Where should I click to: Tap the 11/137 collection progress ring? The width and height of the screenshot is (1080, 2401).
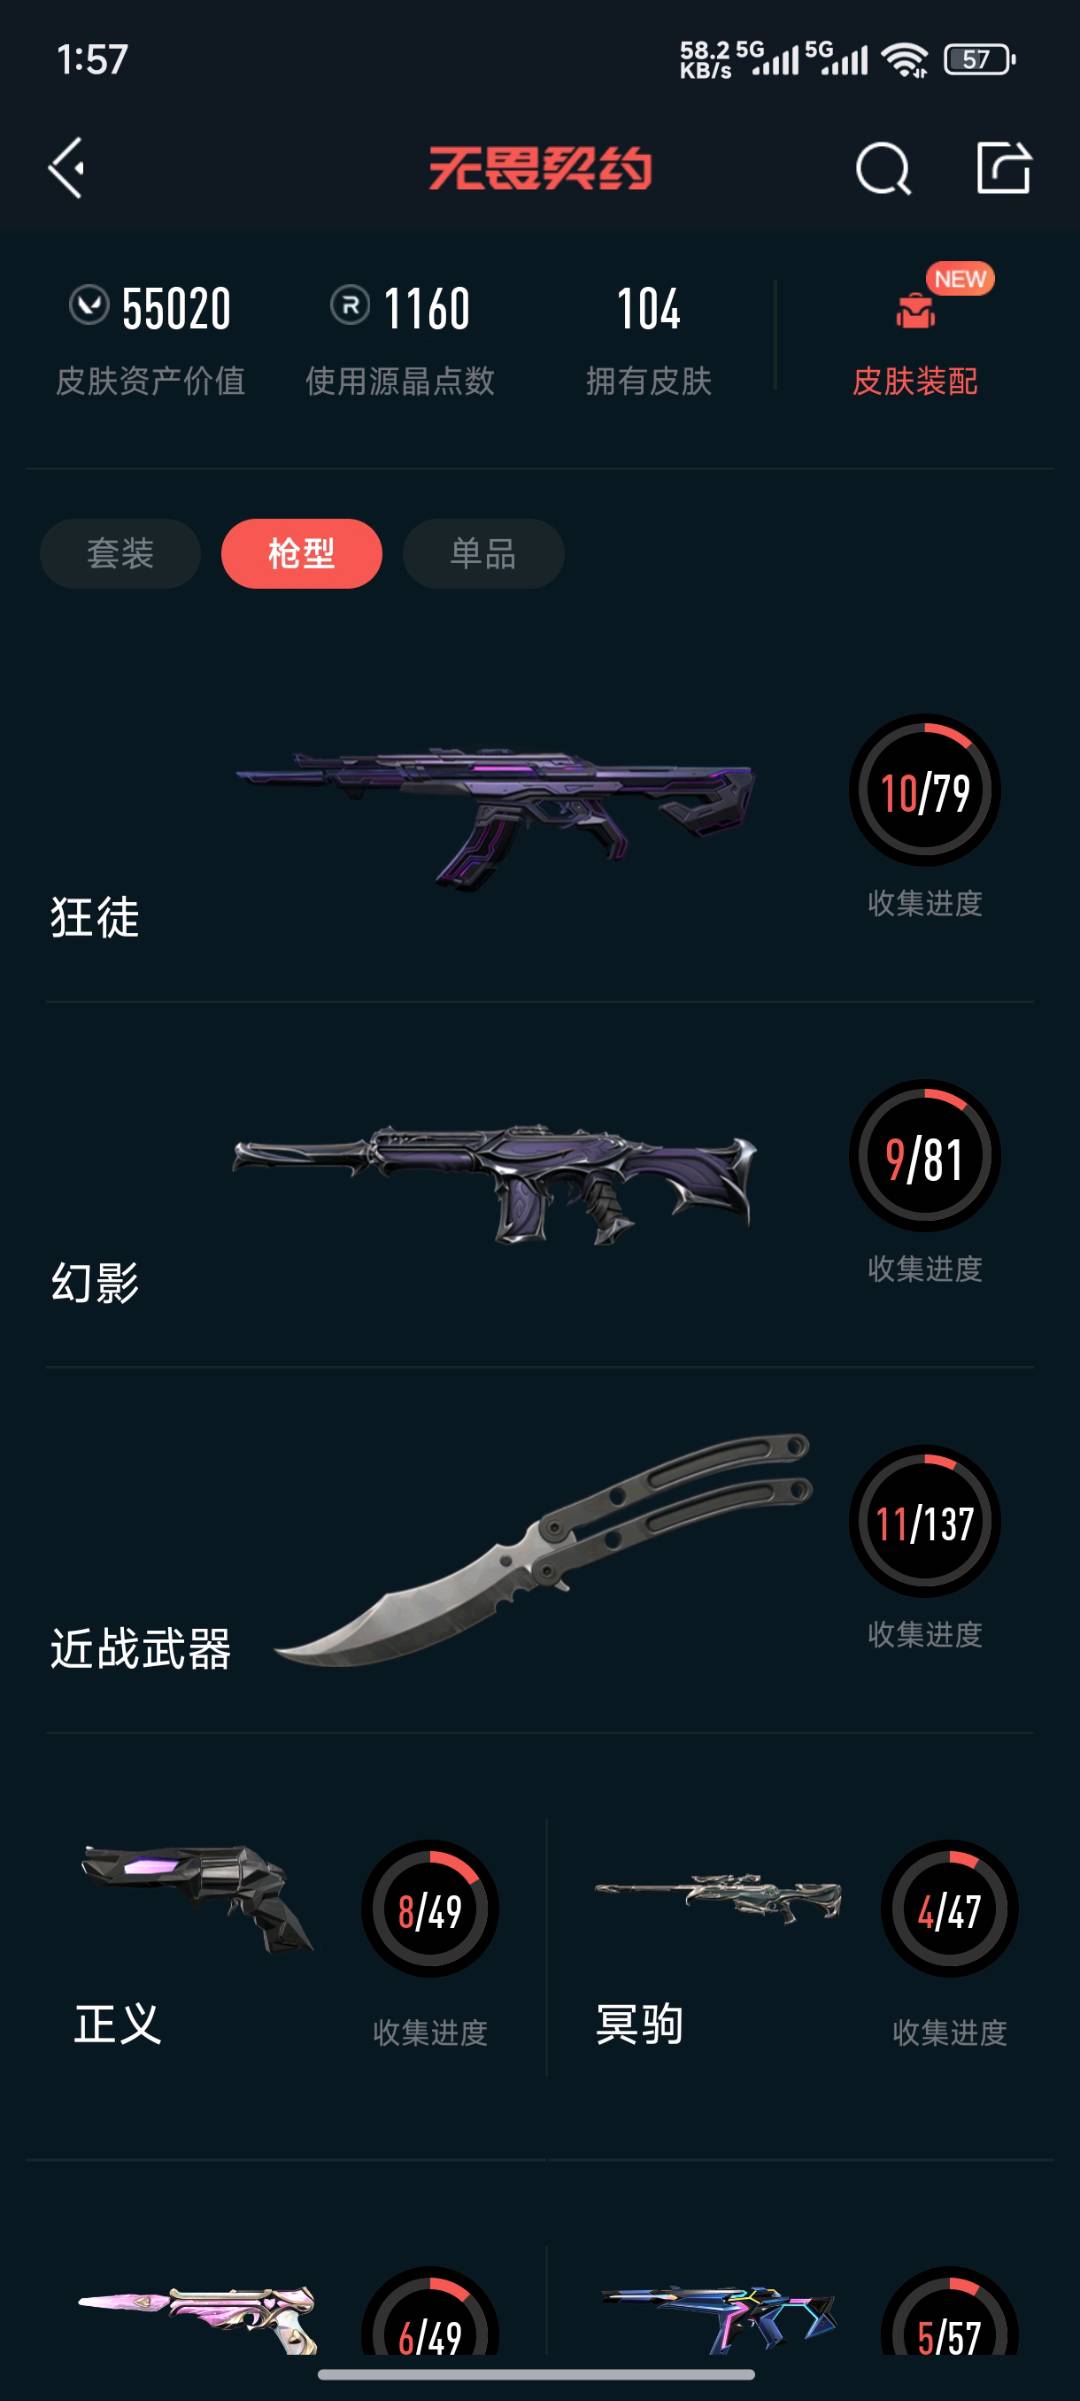click(x=925, y=1521)
